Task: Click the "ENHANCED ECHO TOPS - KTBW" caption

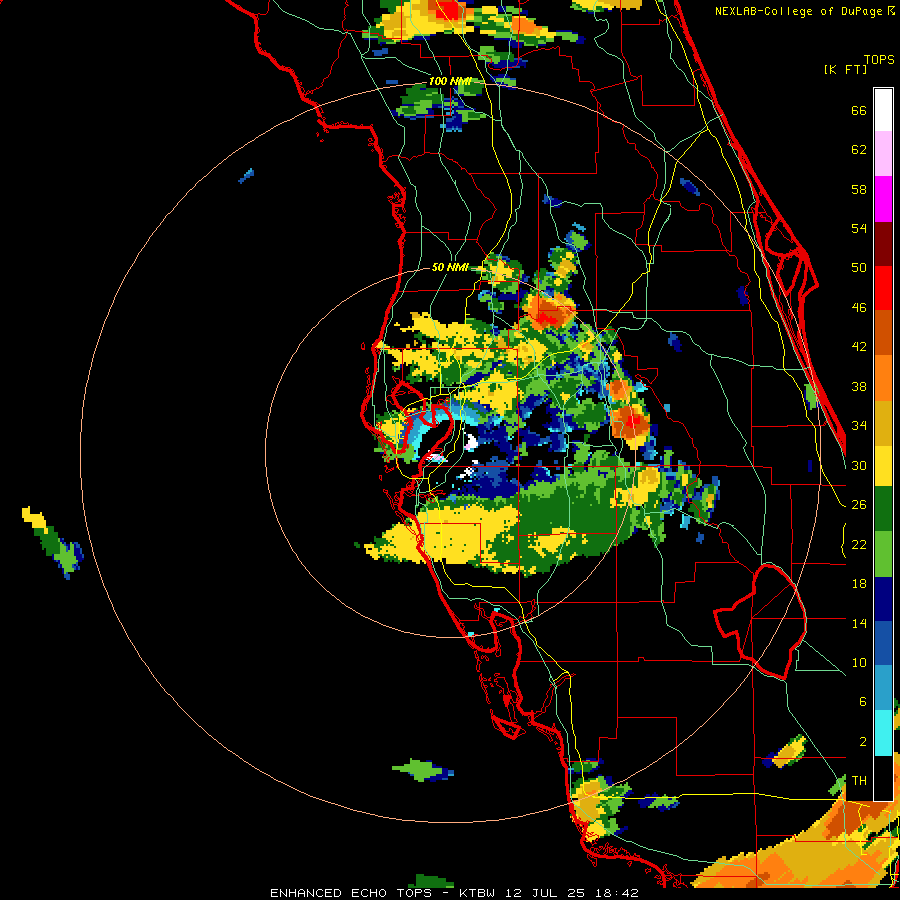Action: tap(382, 893)
